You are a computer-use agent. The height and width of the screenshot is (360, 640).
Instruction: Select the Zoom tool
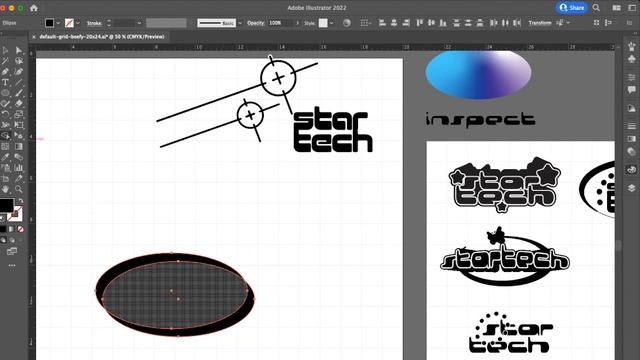click(x=19, y=189)
